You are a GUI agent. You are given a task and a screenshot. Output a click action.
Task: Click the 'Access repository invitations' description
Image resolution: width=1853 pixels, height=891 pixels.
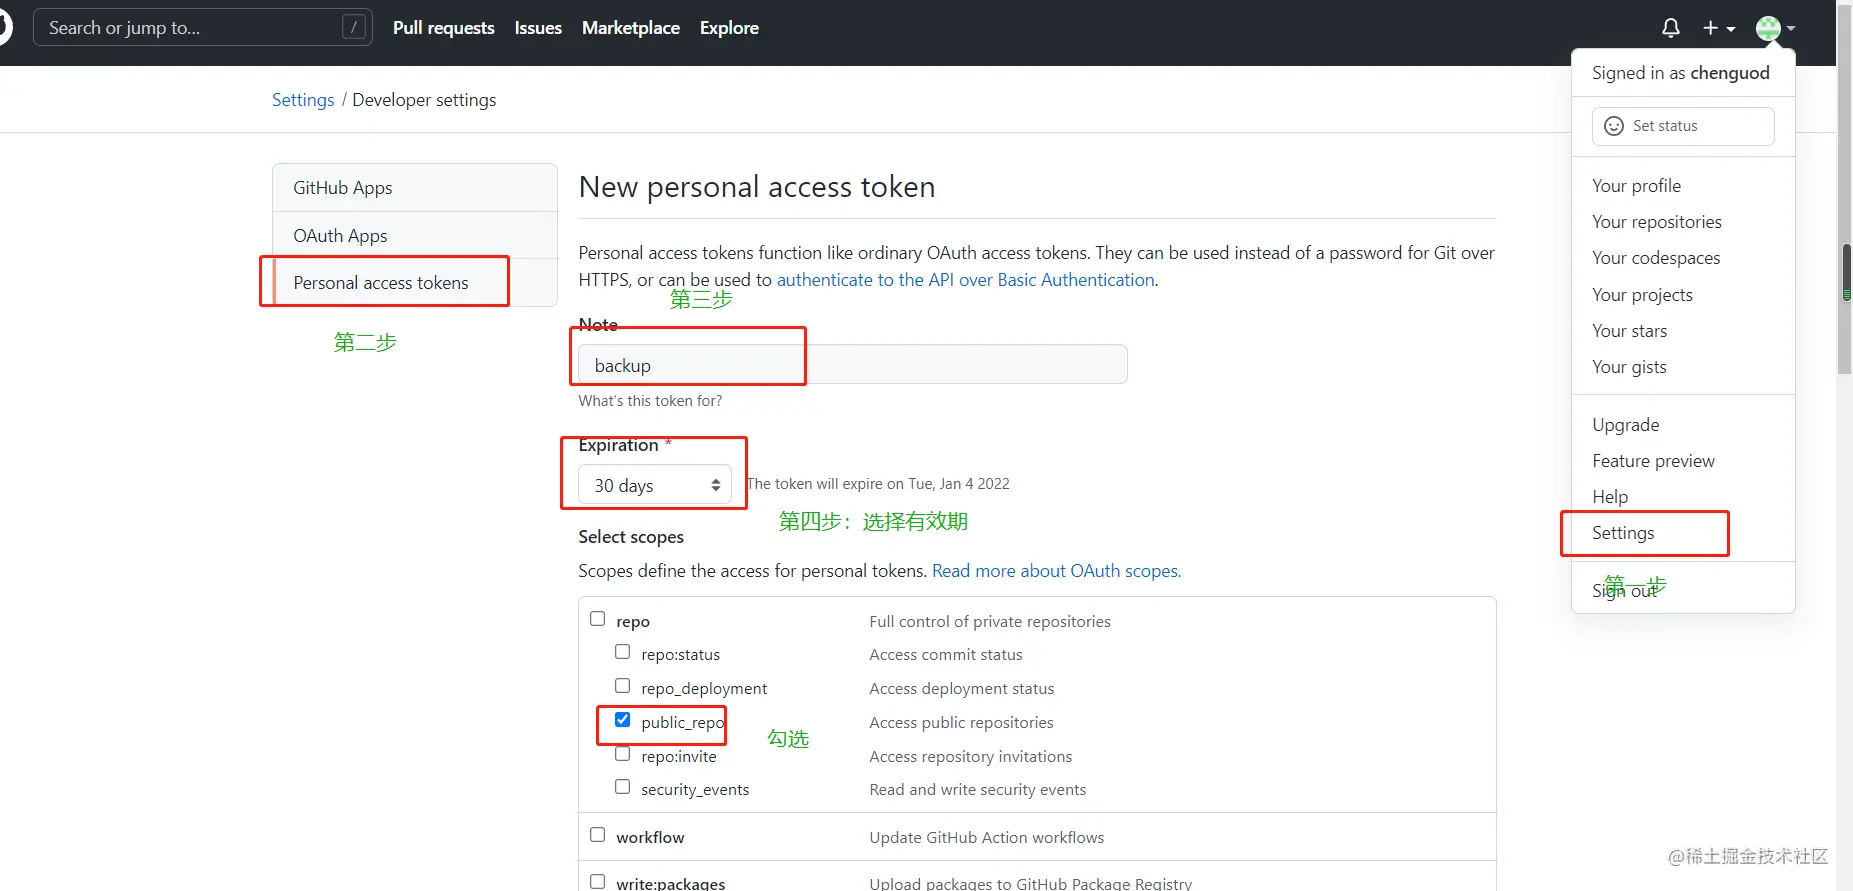pyautogui.click(x=971, y=757)
